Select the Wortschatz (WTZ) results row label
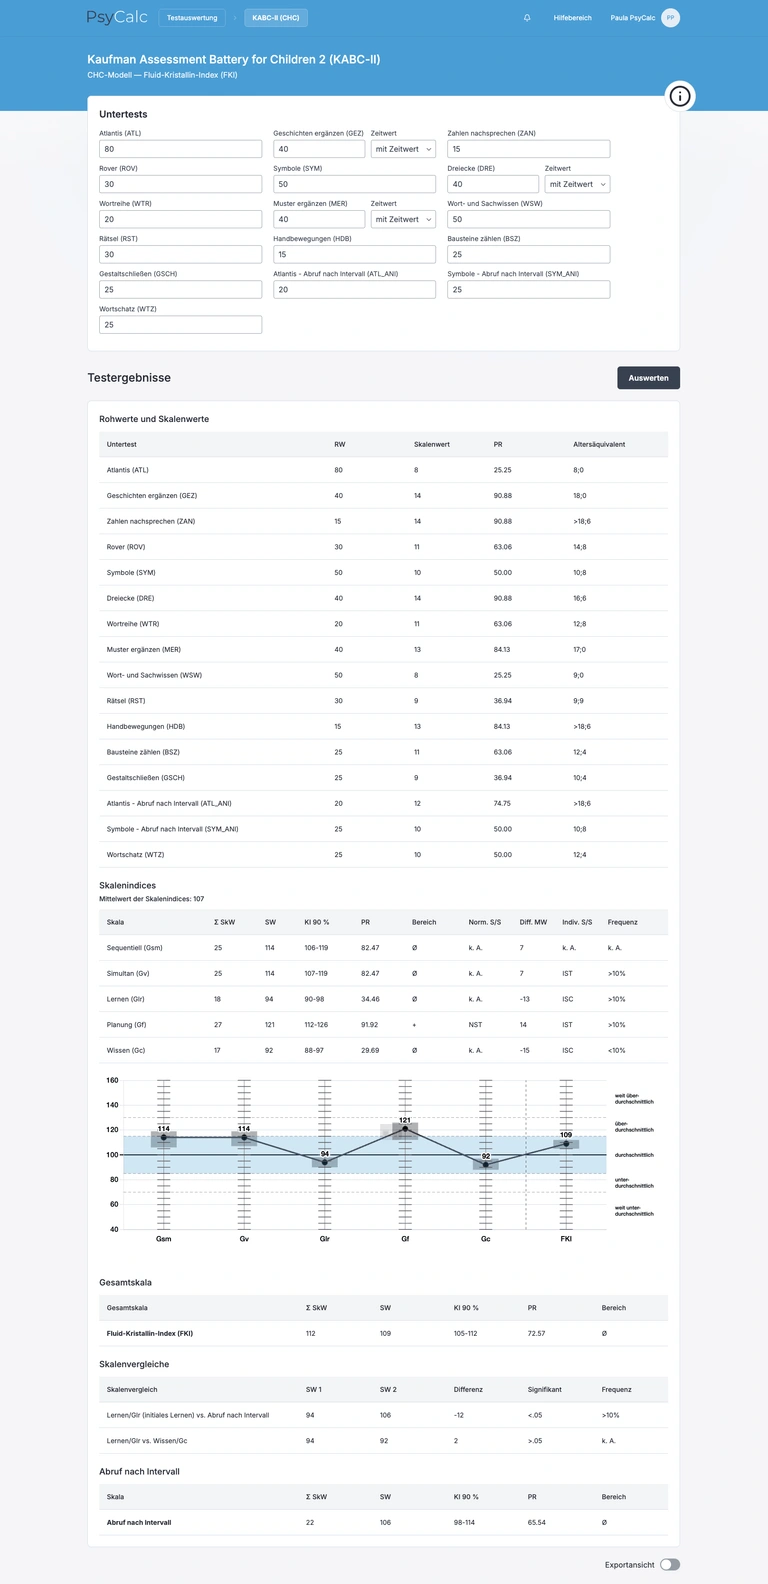 tap(134, 855)
